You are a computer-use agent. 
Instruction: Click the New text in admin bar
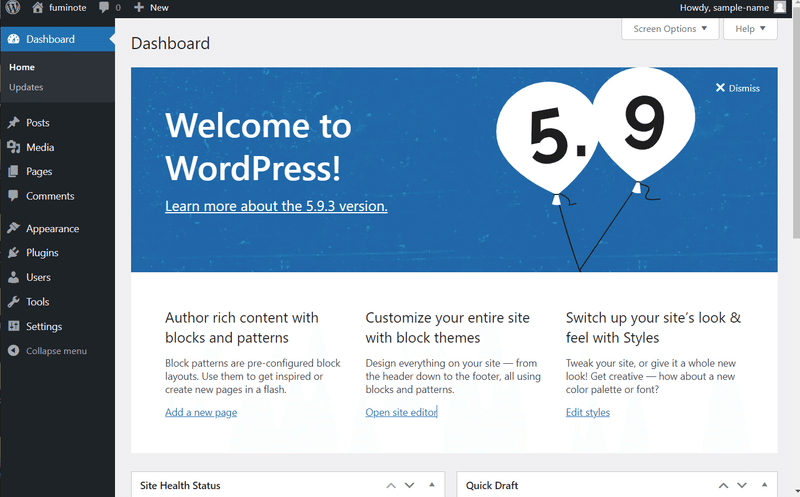(x=159, y=8)
